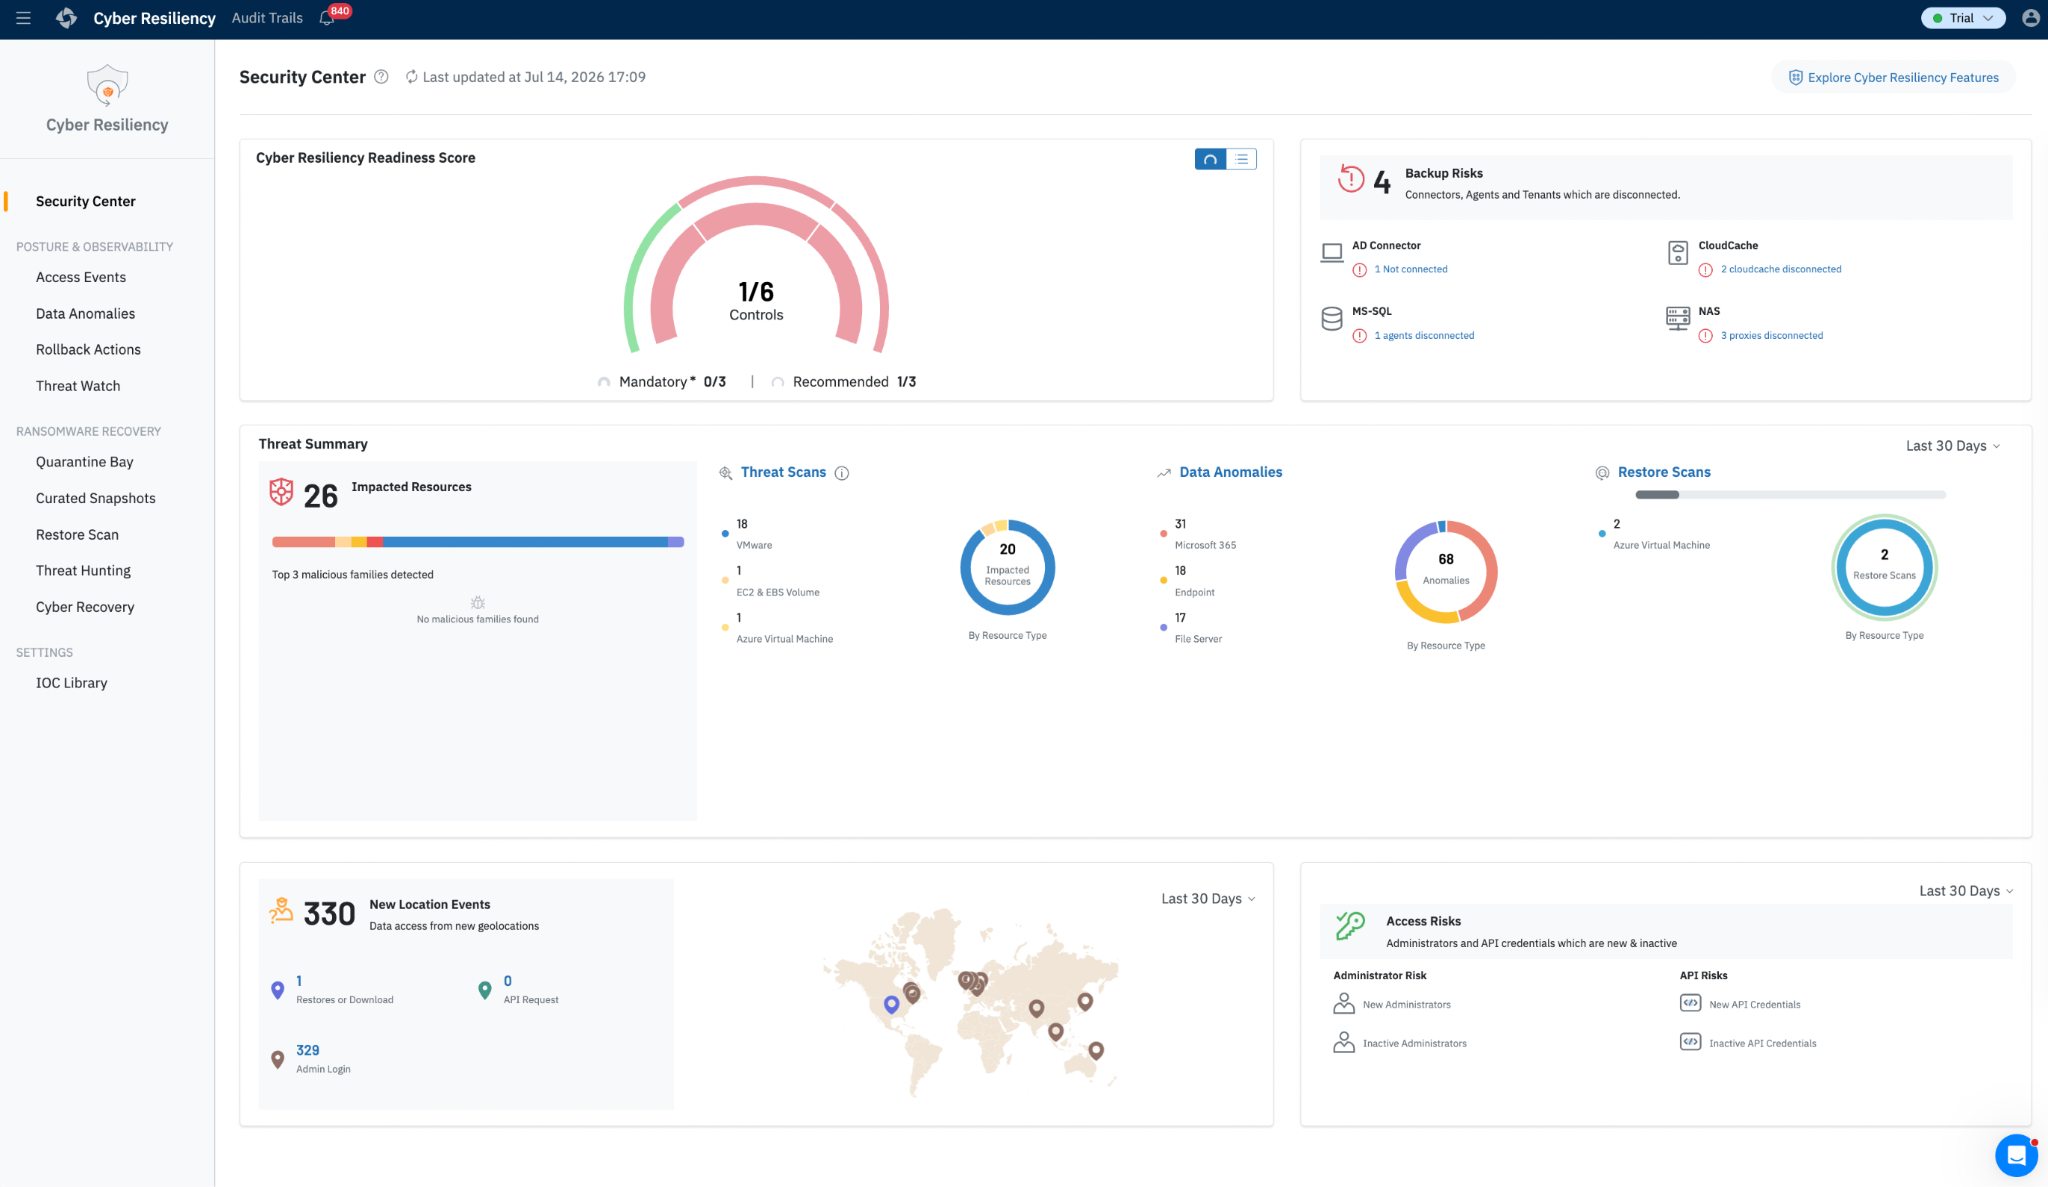Screen dimensions: 2048x1187
Task: Click '1 Not connected' AD Connector link
Action: 1410,269
